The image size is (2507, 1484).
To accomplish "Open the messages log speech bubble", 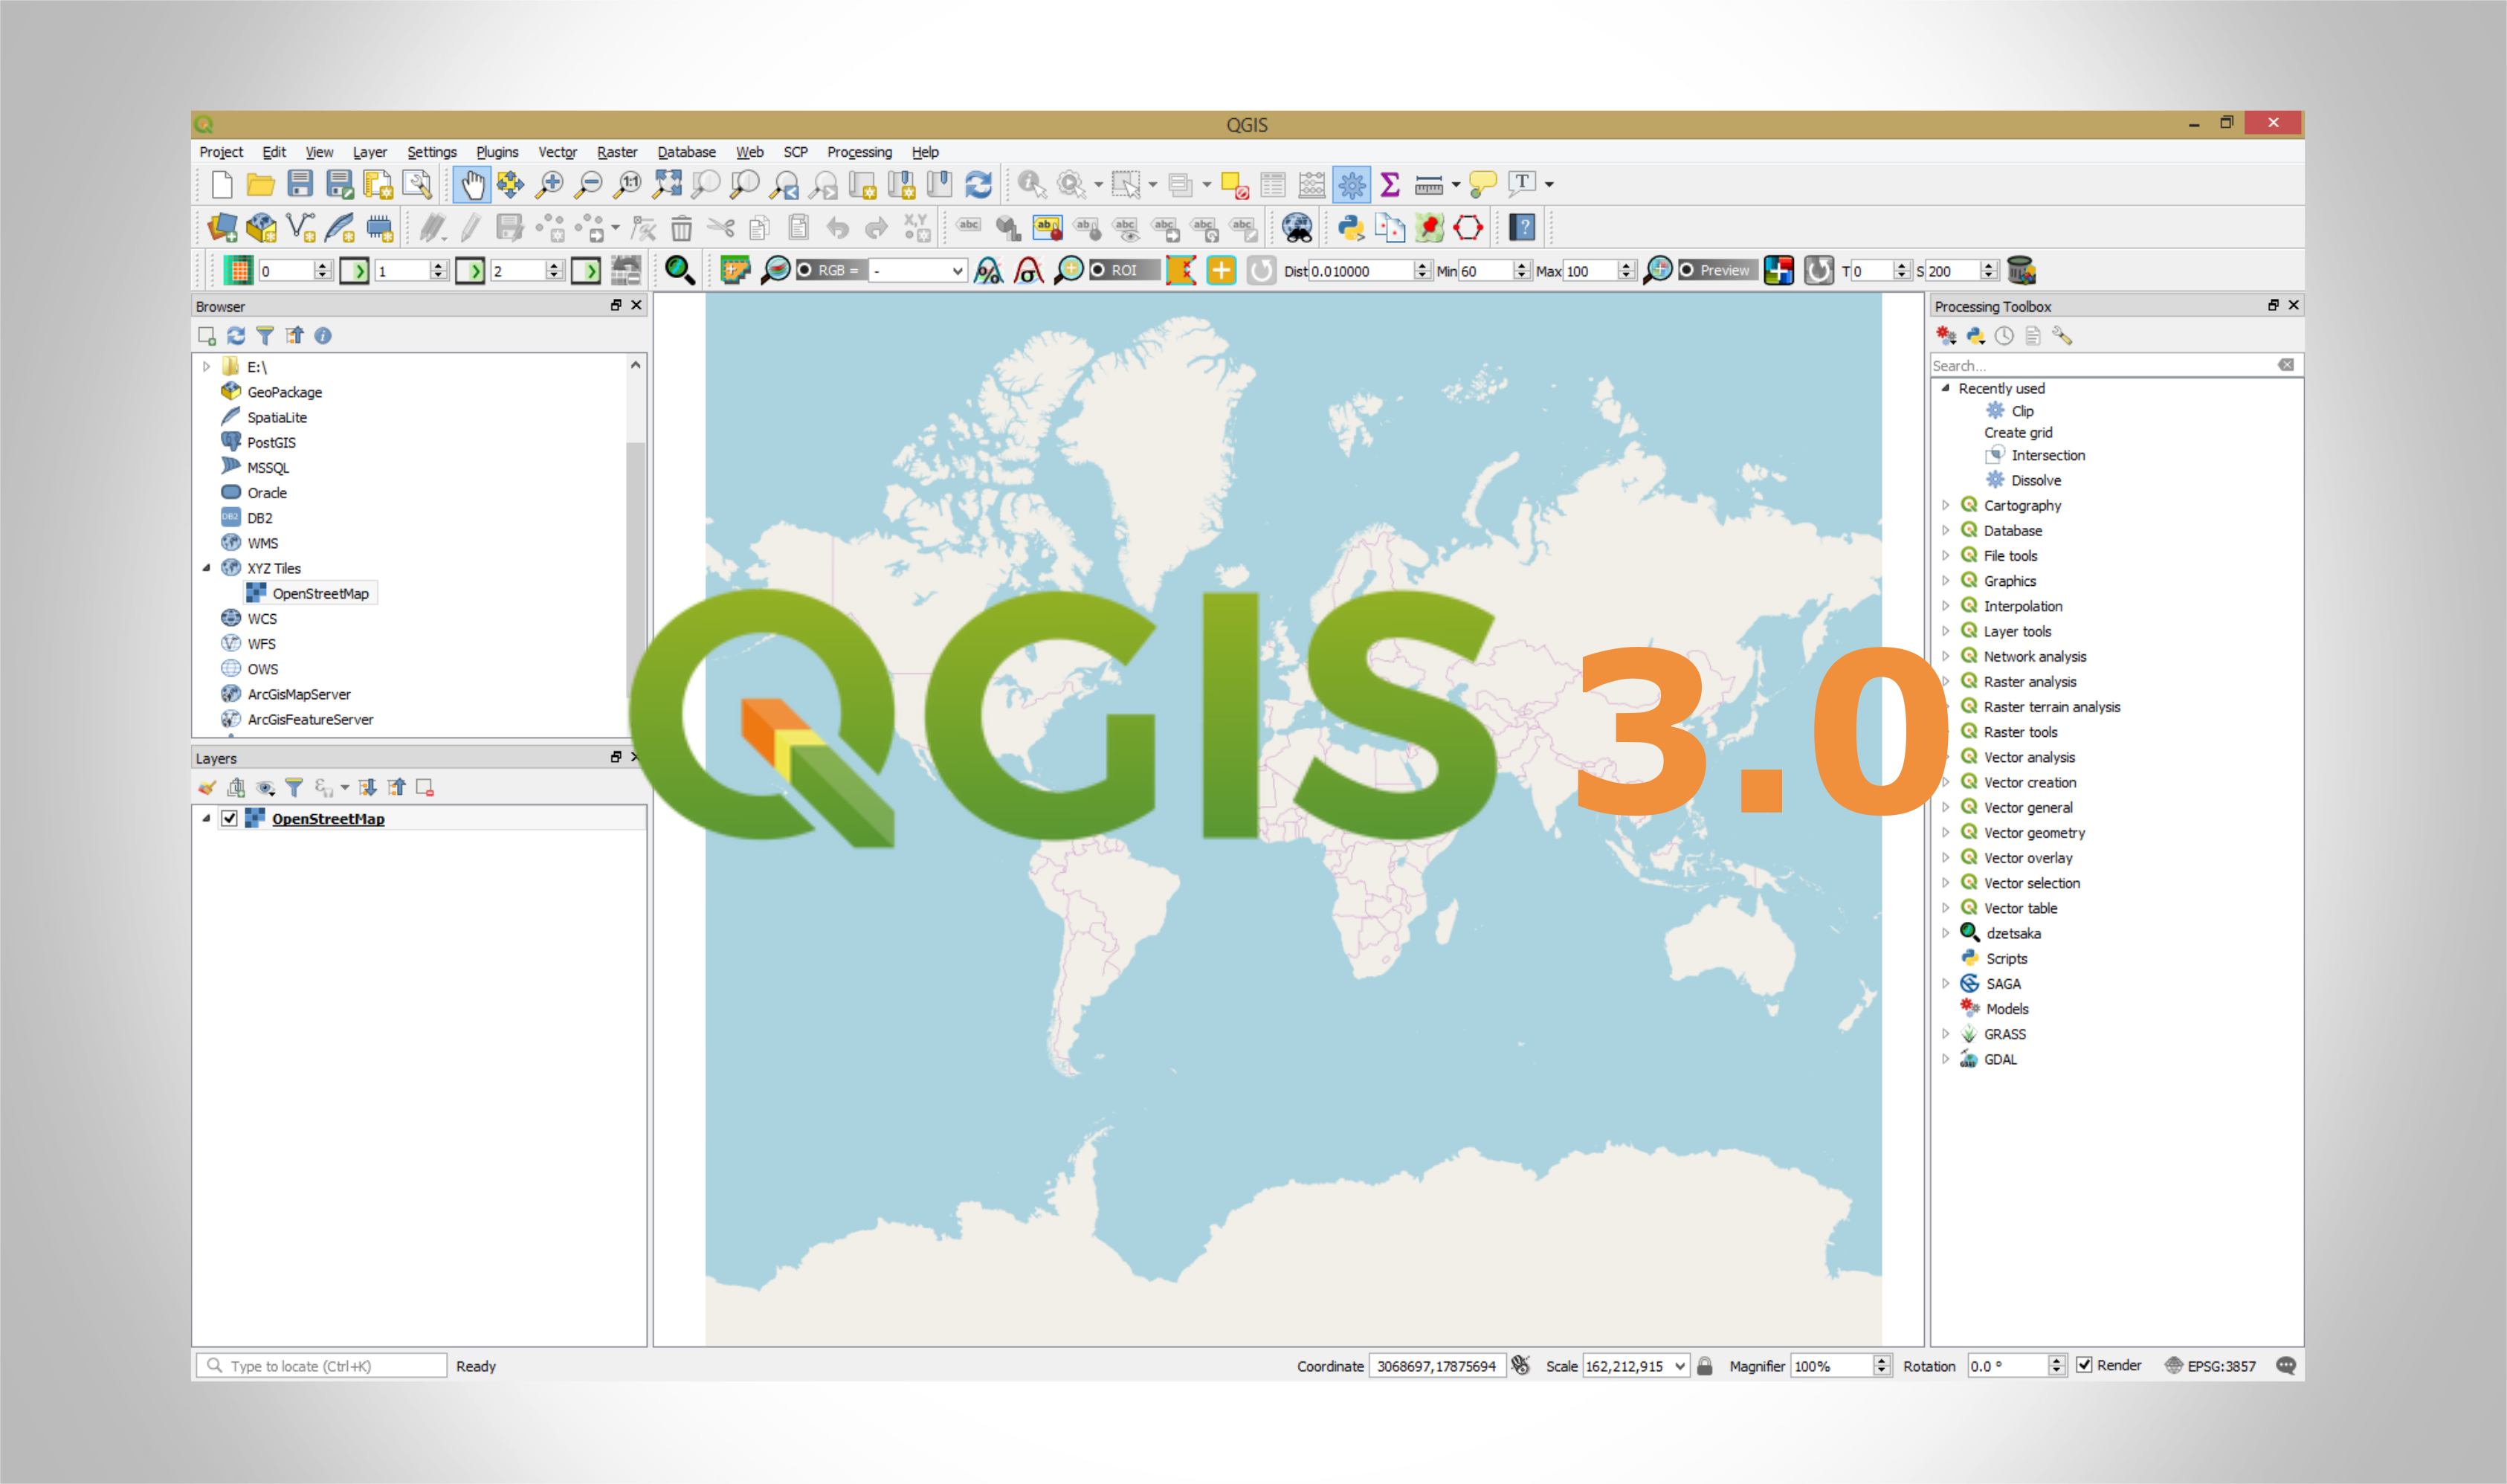I will click(2286, 1366).
